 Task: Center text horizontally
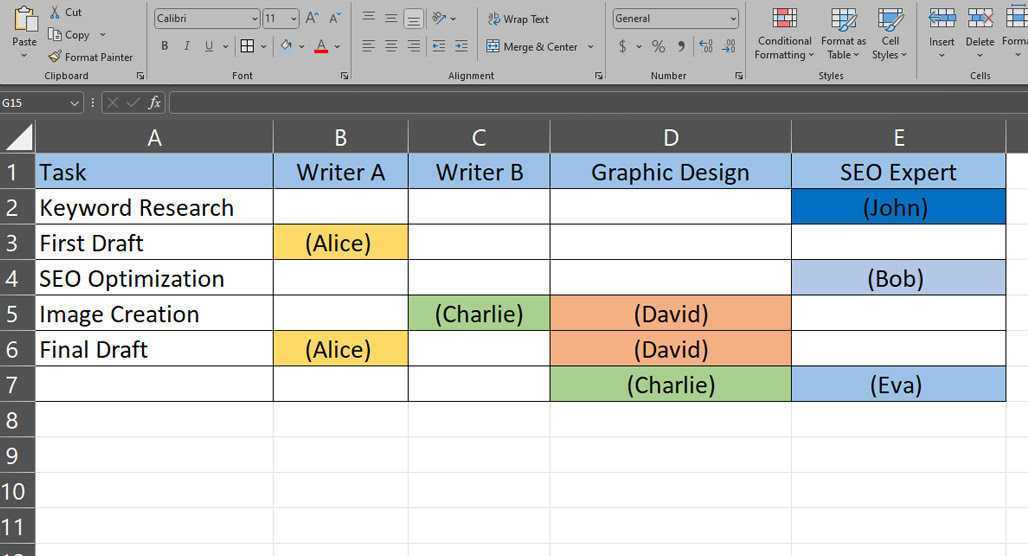point(391,46)
